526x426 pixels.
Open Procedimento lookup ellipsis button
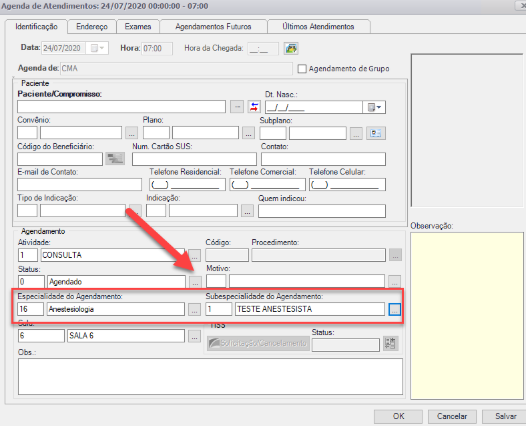coord(395,255)
